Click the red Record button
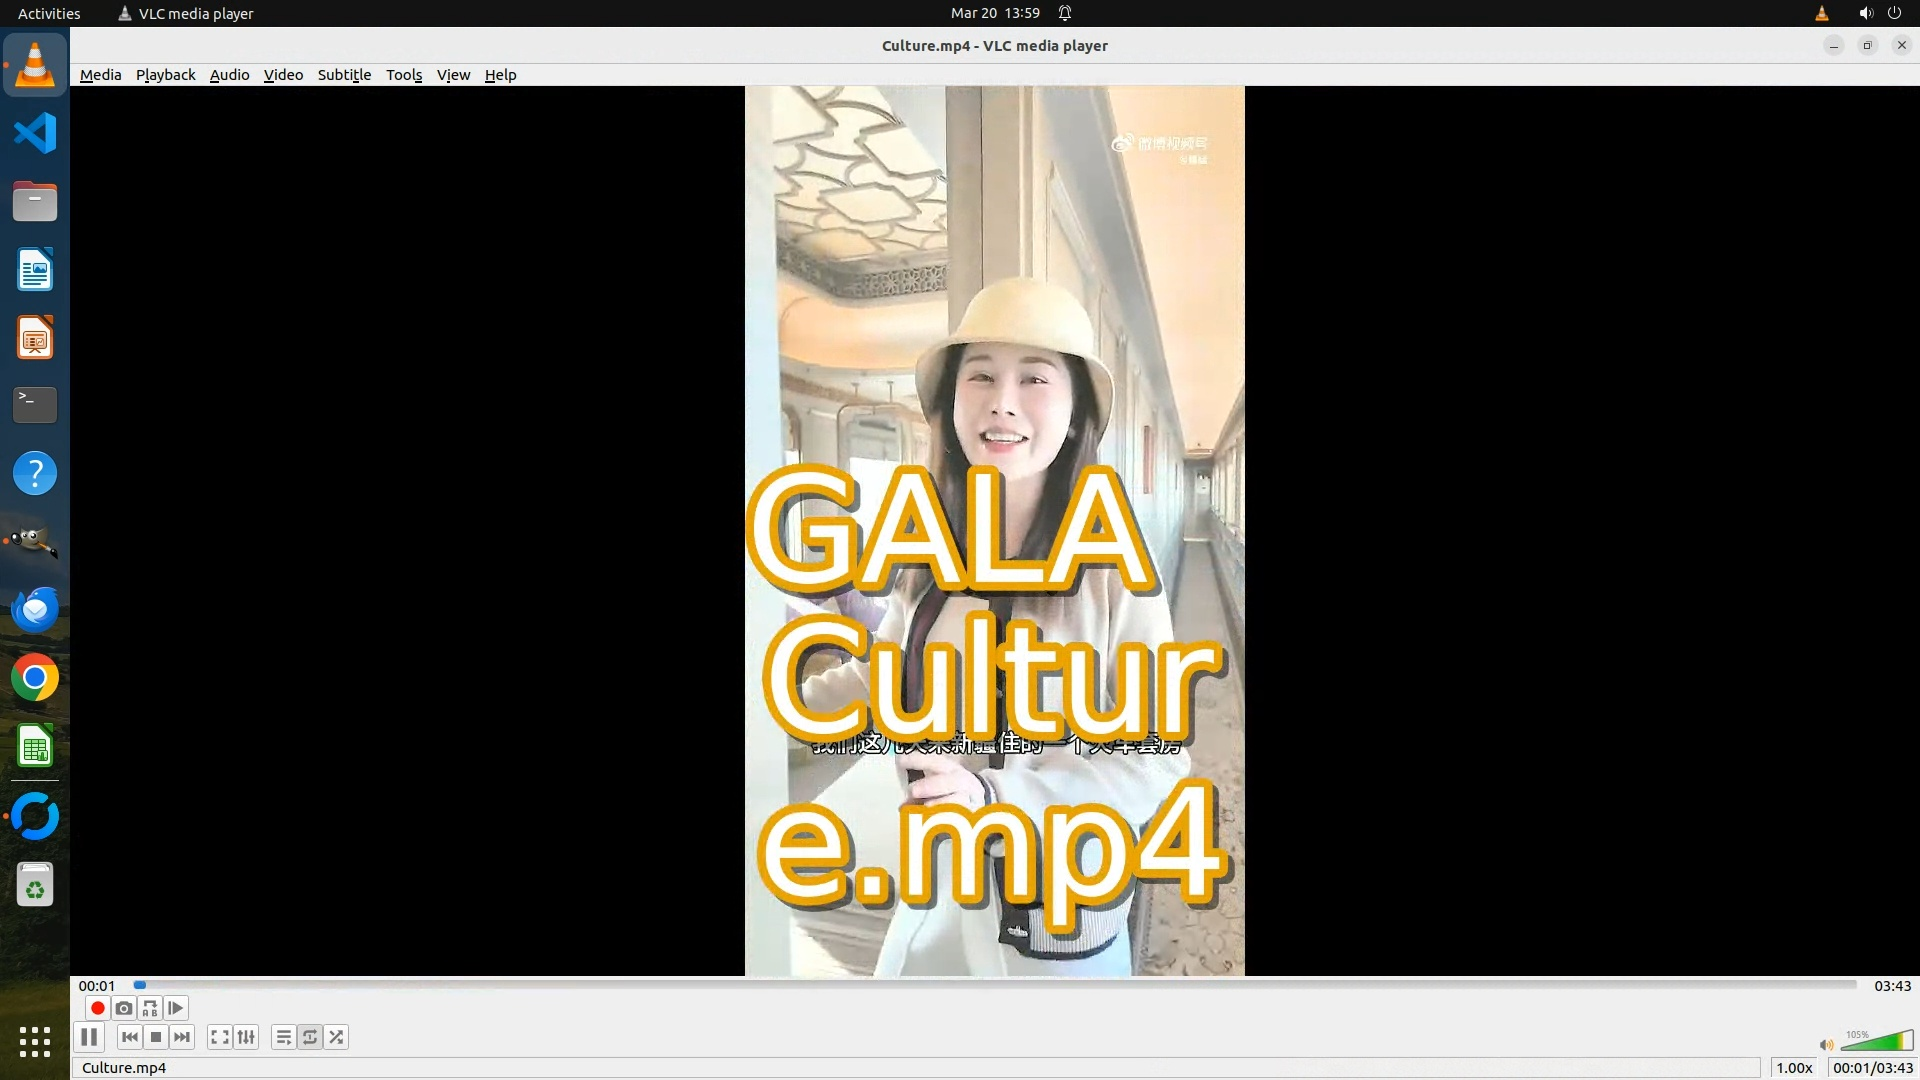 coord(97,1008)
